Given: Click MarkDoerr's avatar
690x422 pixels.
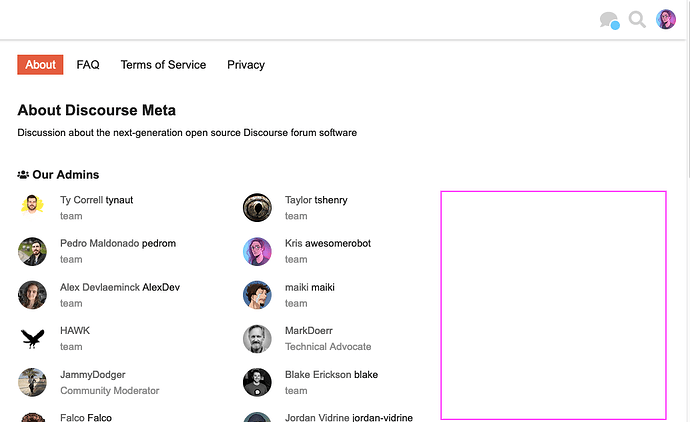Looking at the screenshot, I should point(257,338).
